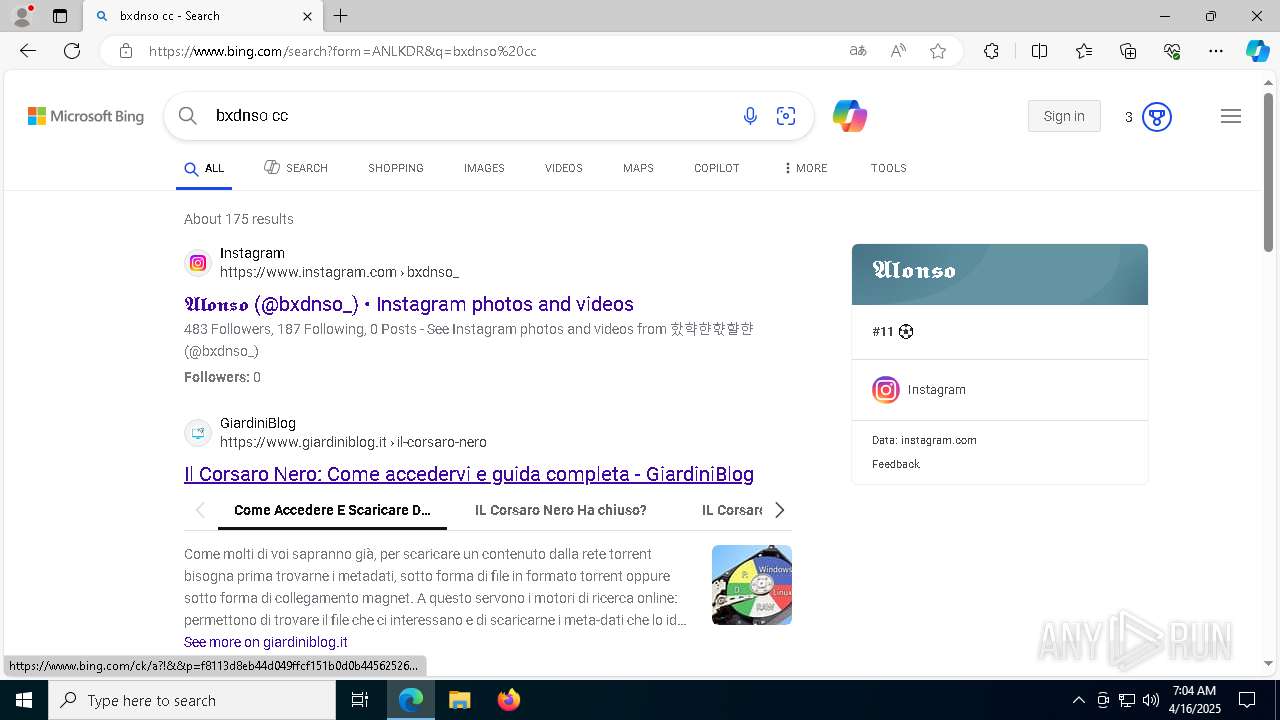Switch to MAPS tab
The width and height of the screenshot is (1280, 720).
coord(638,168)
